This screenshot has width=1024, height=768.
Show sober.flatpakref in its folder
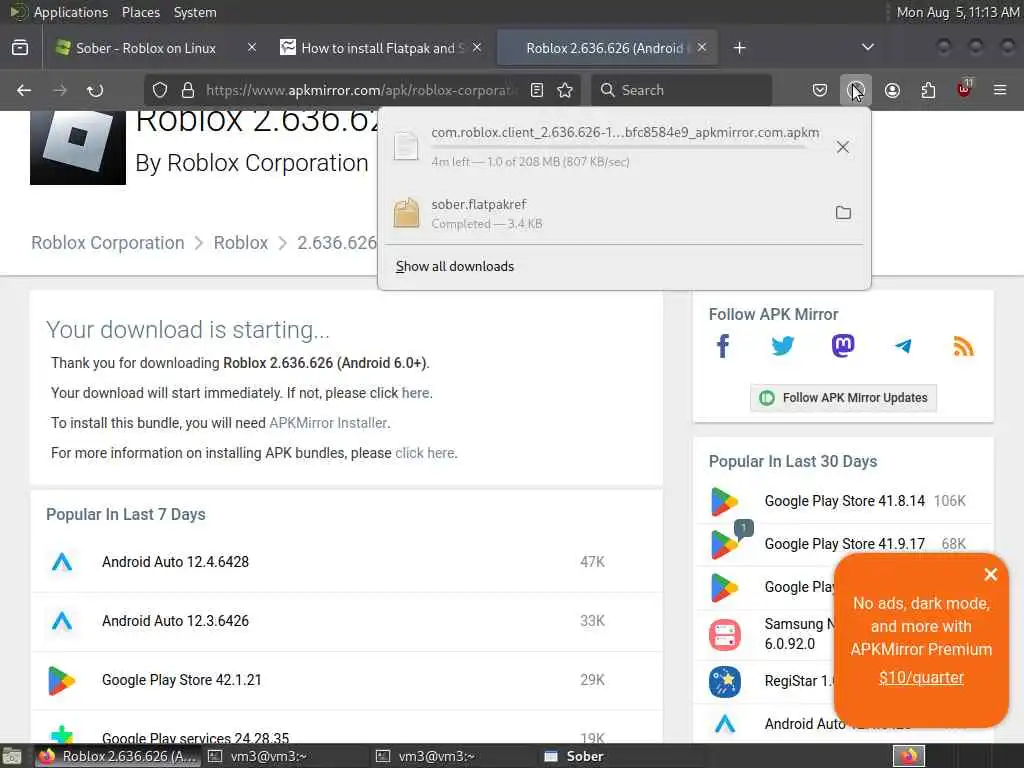click(x=843, y=213)
